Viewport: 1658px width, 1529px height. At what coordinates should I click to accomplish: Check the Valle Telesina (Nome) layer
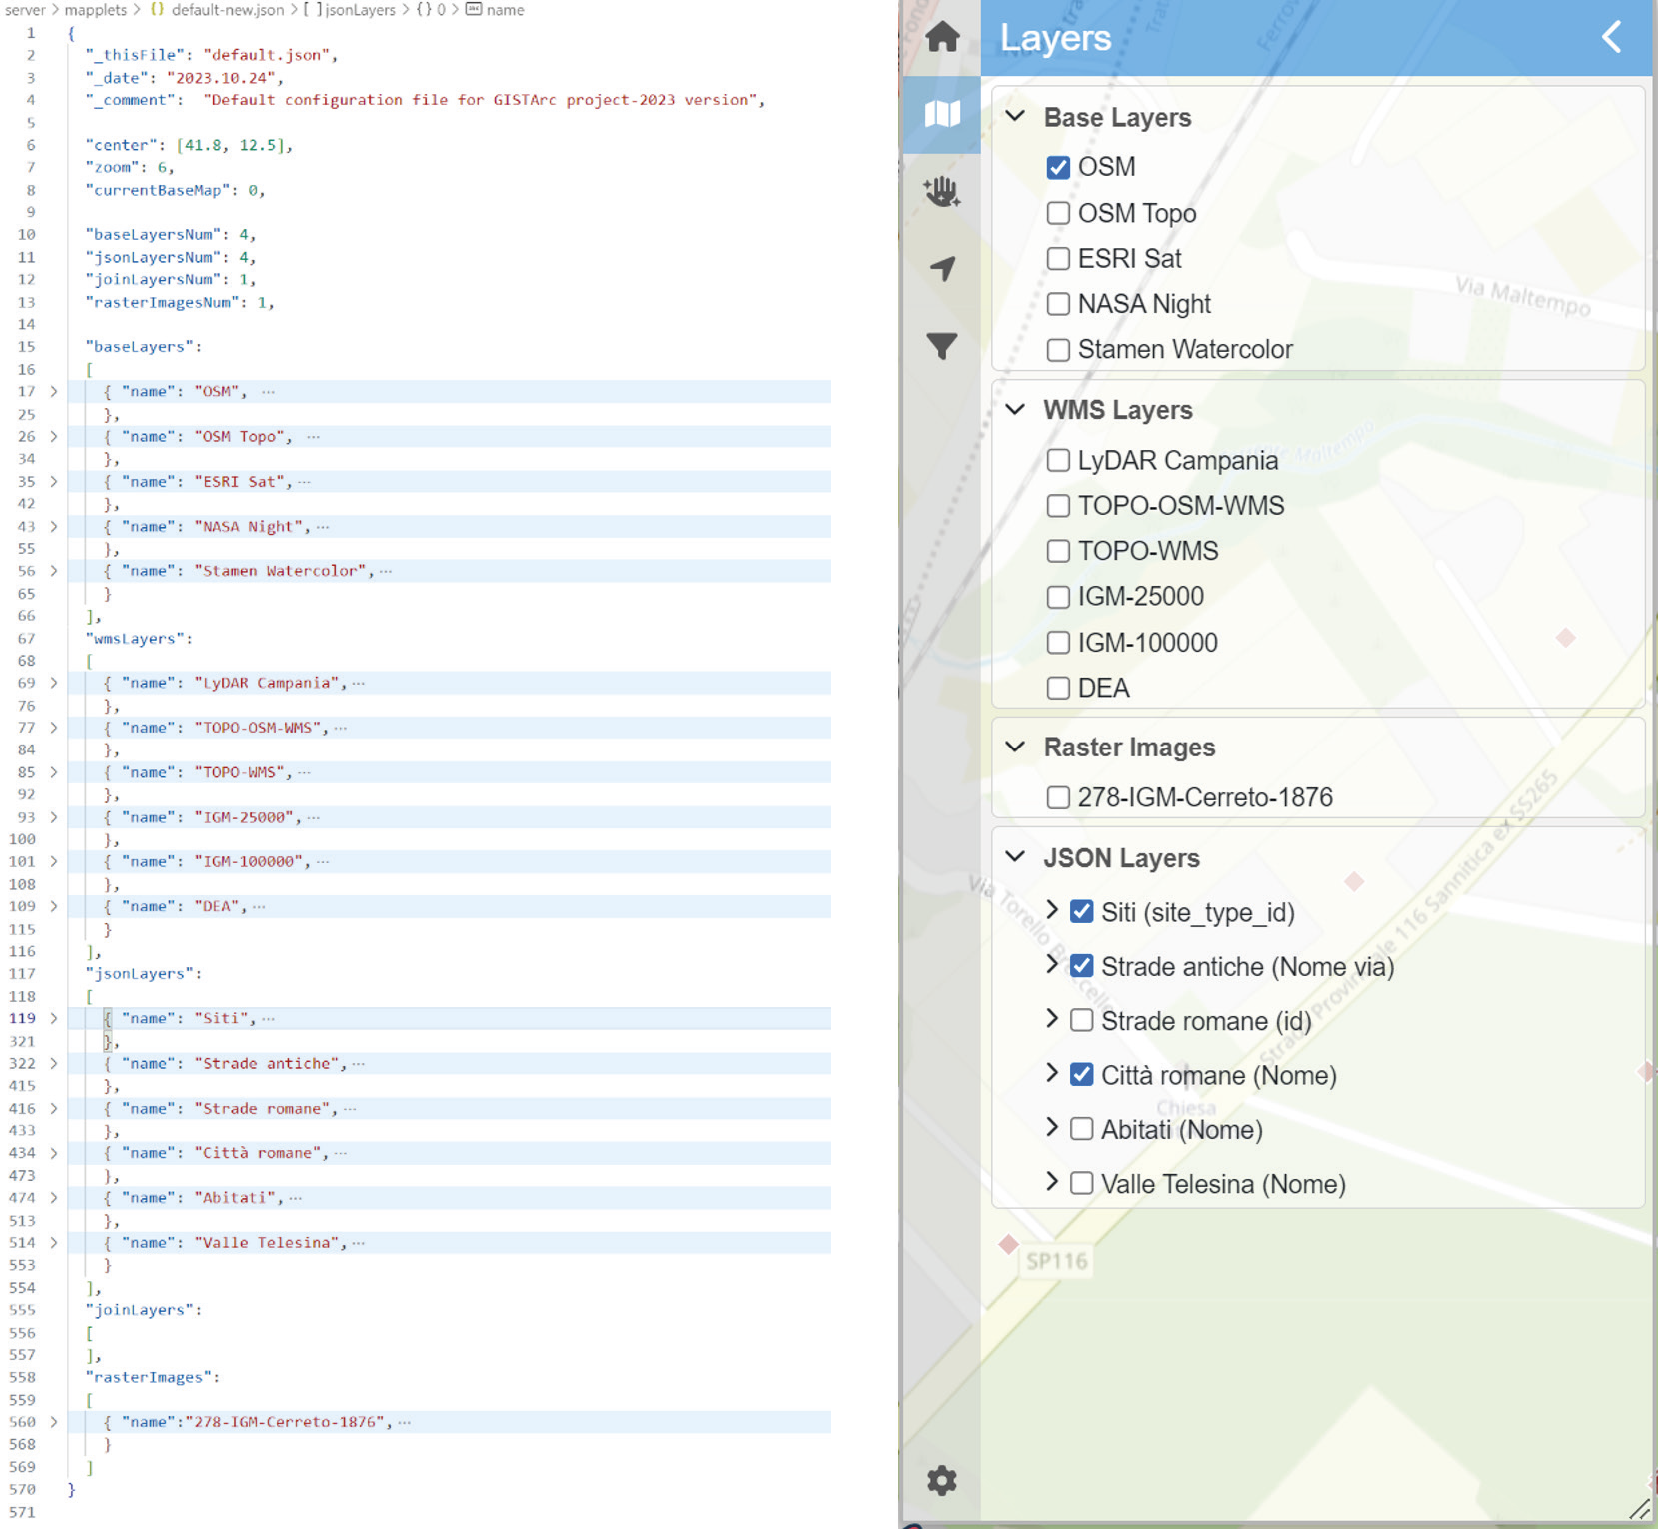[1081, 1183]
